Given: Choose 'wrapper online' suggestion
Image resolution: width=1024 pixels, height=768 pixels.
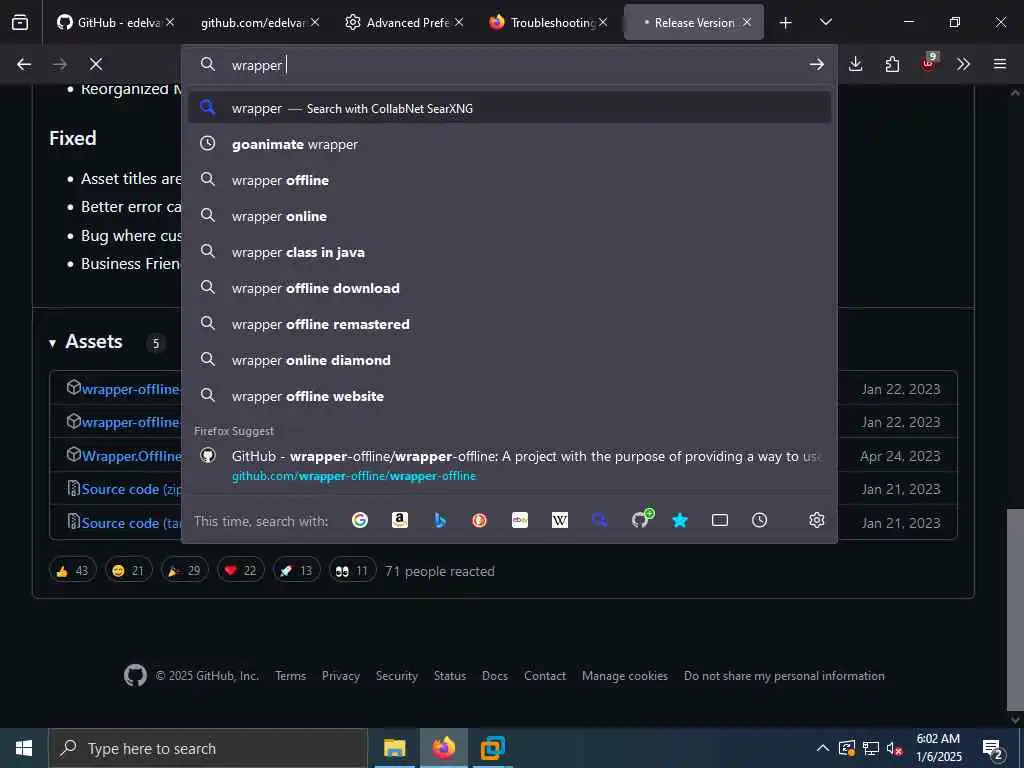Looking at the screenshot, I should point(509,216).
